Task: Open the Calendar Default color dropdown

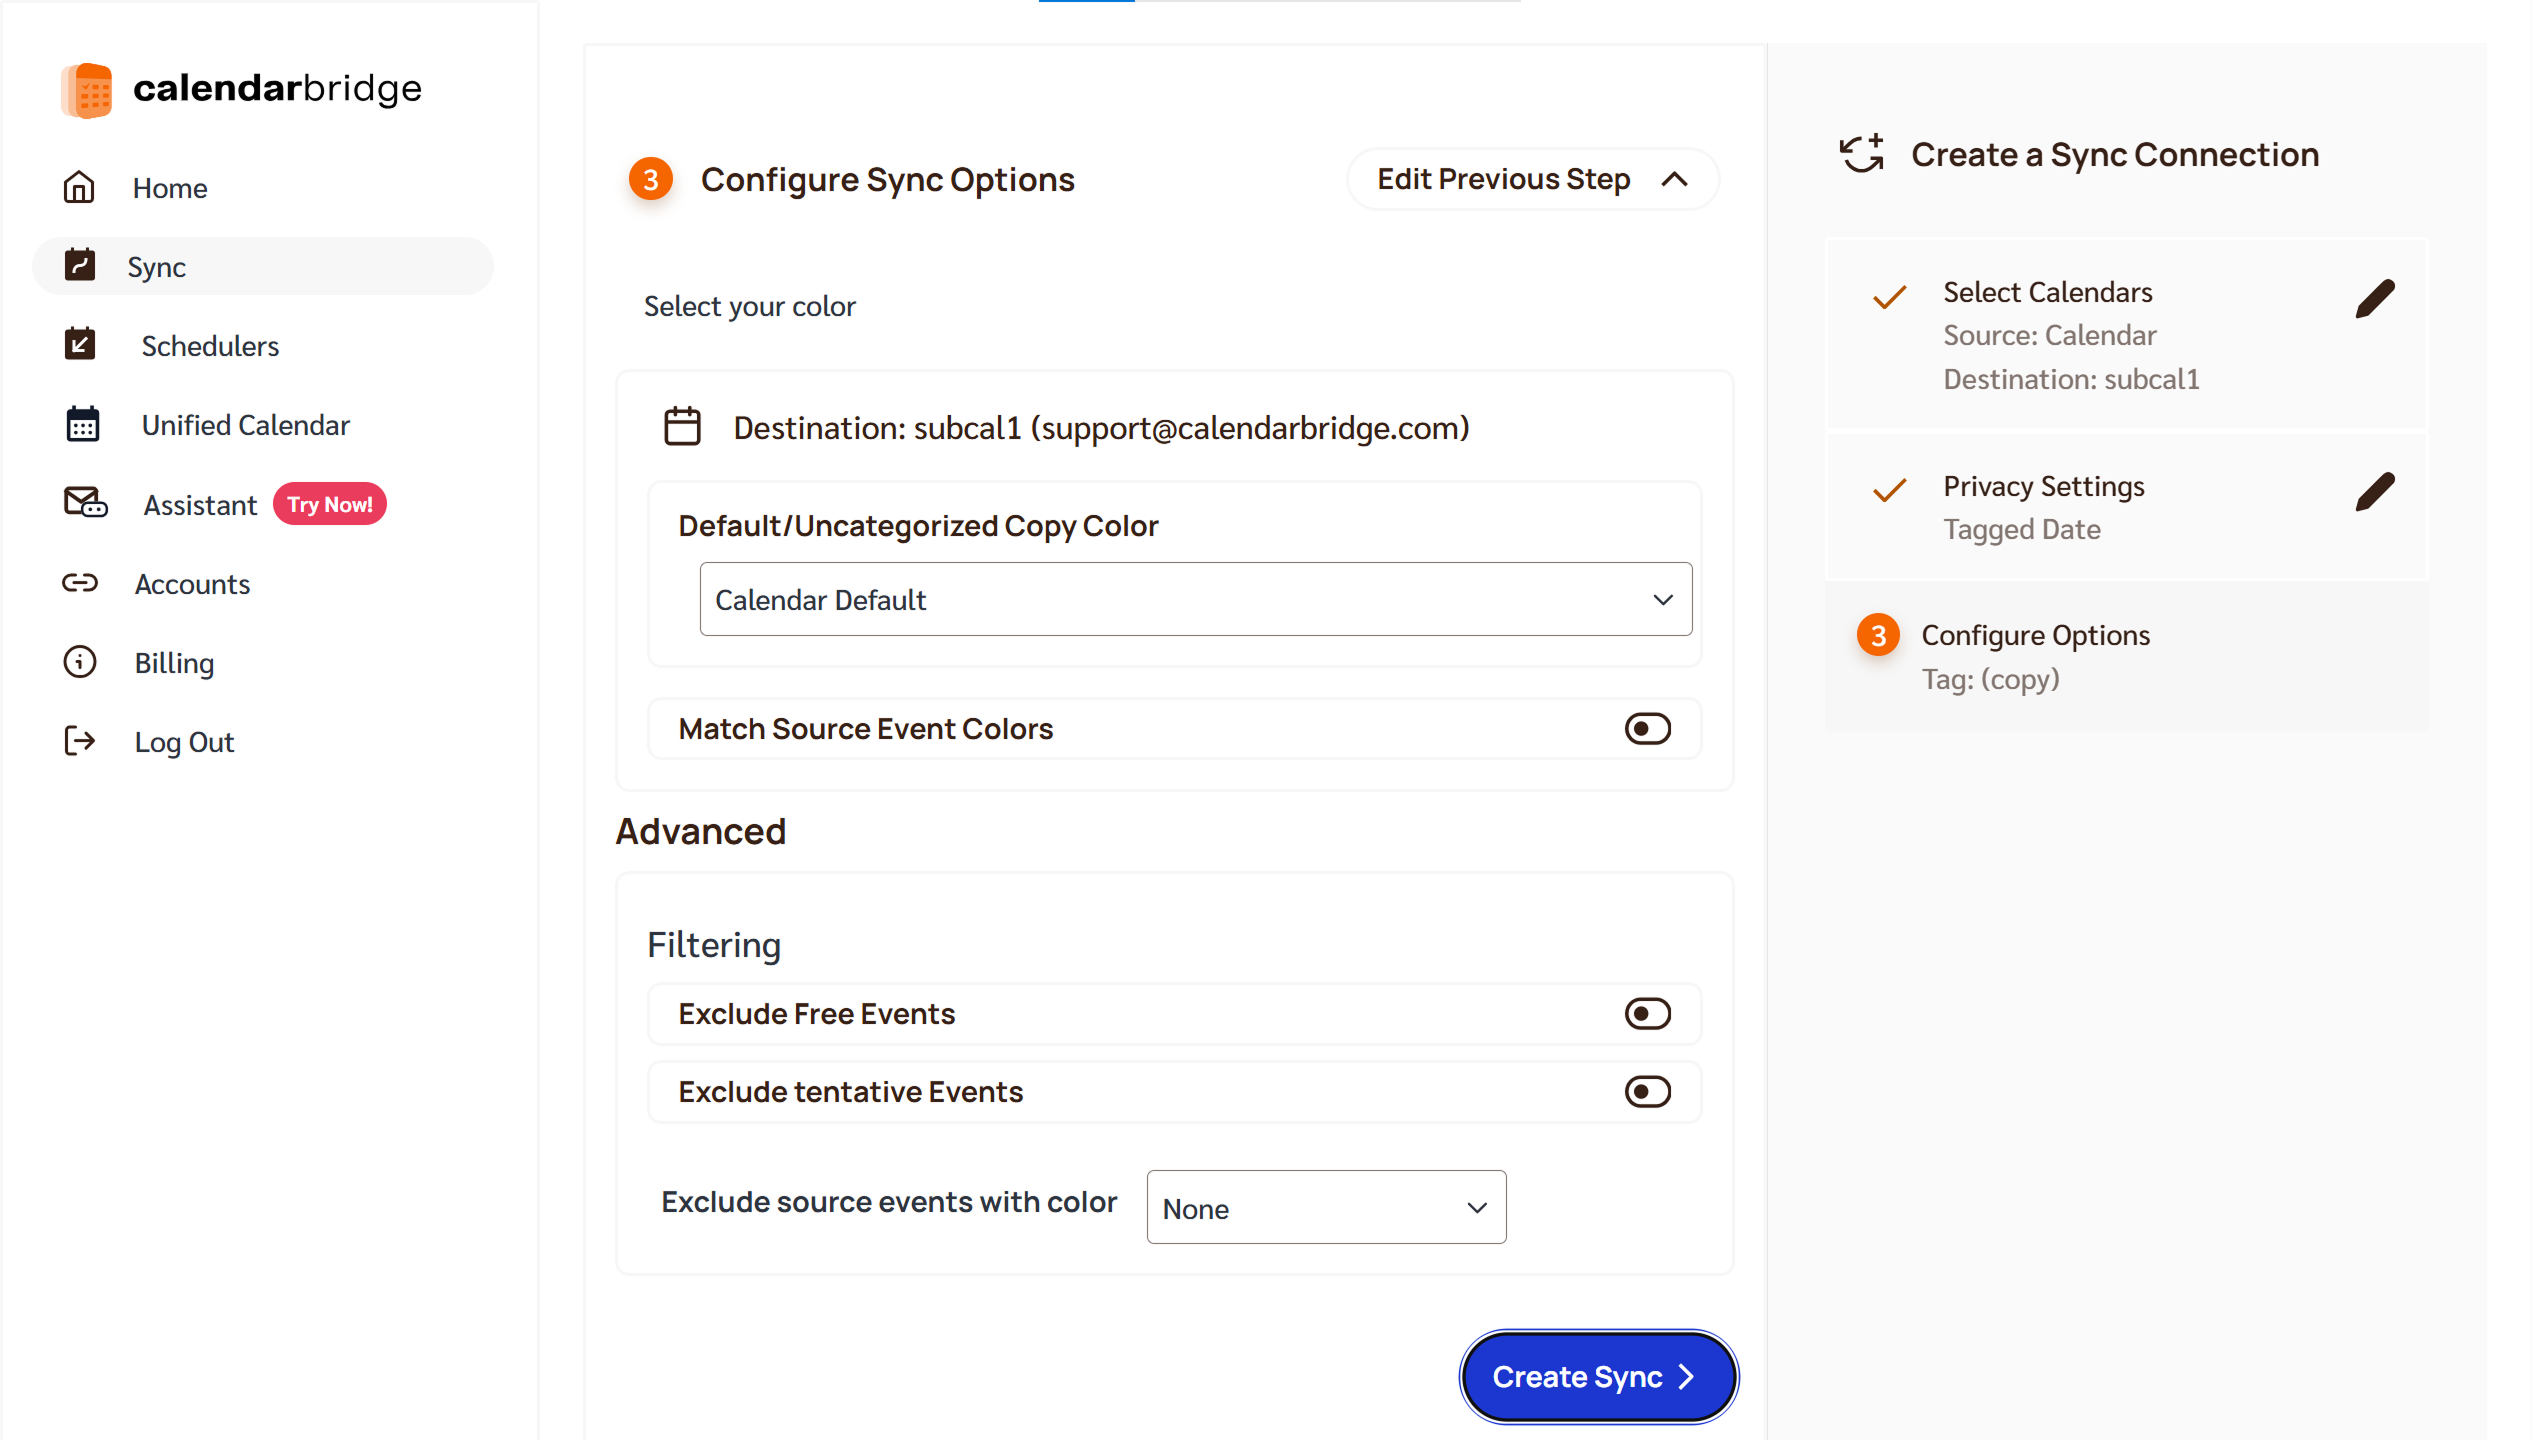Action: tap(1196, 599)
